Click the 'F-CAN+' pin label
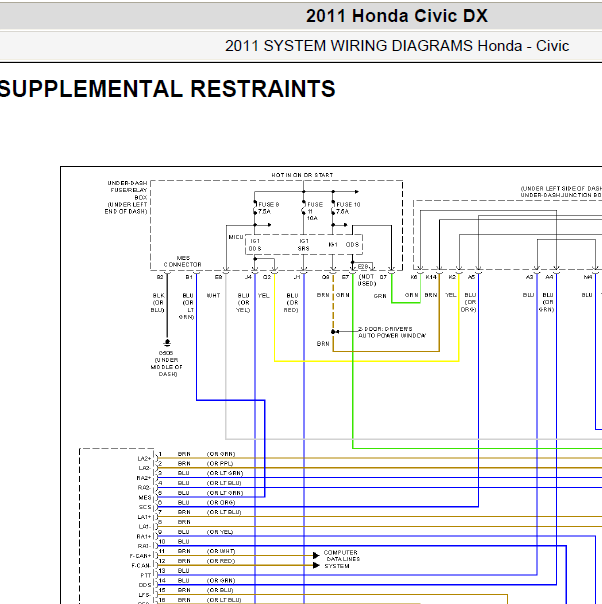 pos(140,556)
